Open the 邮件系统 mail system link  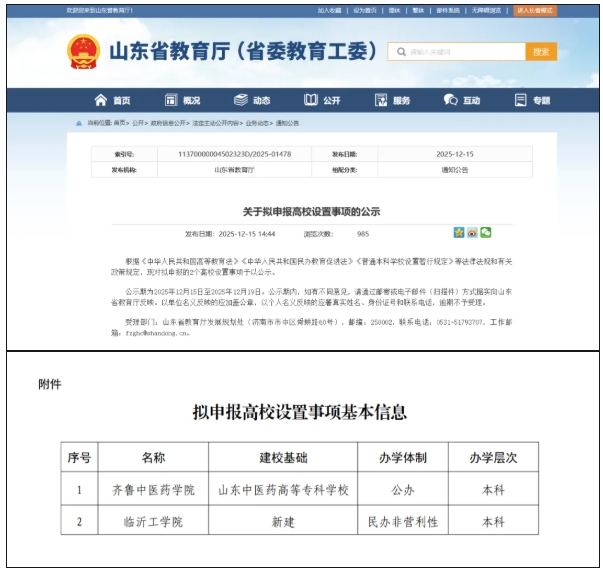[448, 10]
